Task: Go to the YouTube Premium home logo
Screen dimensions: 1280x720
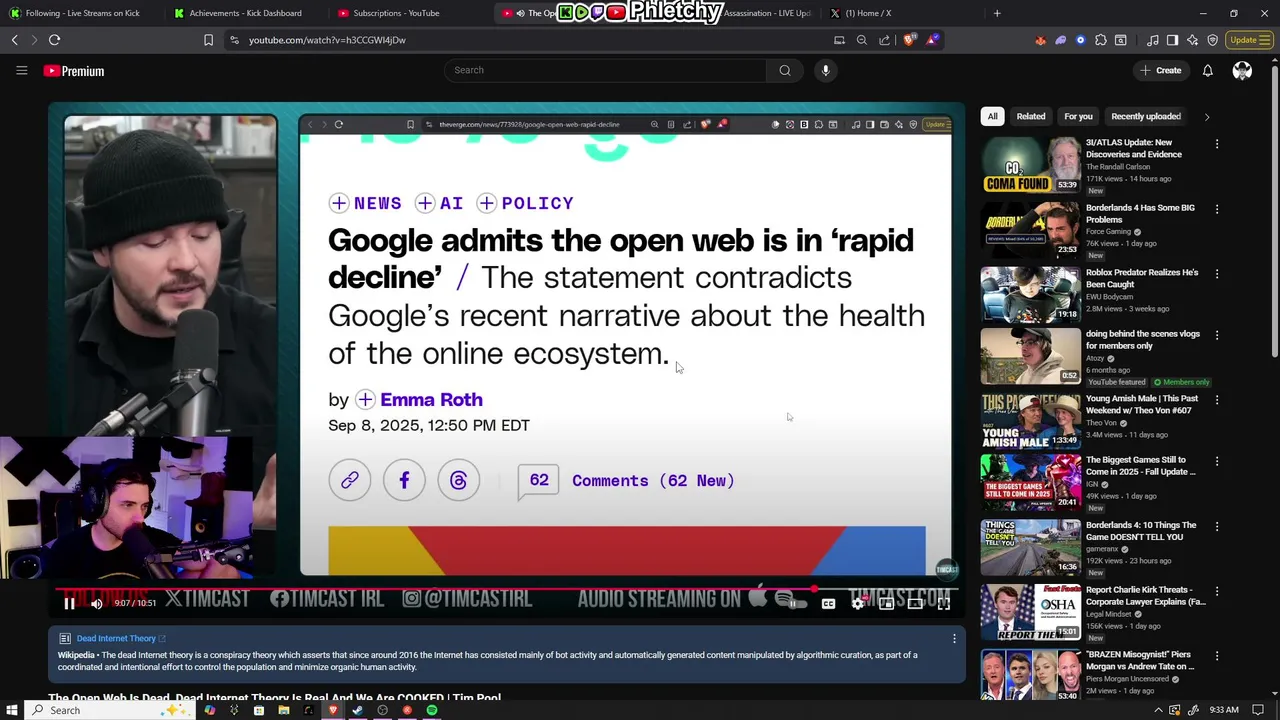Action: (x=74, y=71)
